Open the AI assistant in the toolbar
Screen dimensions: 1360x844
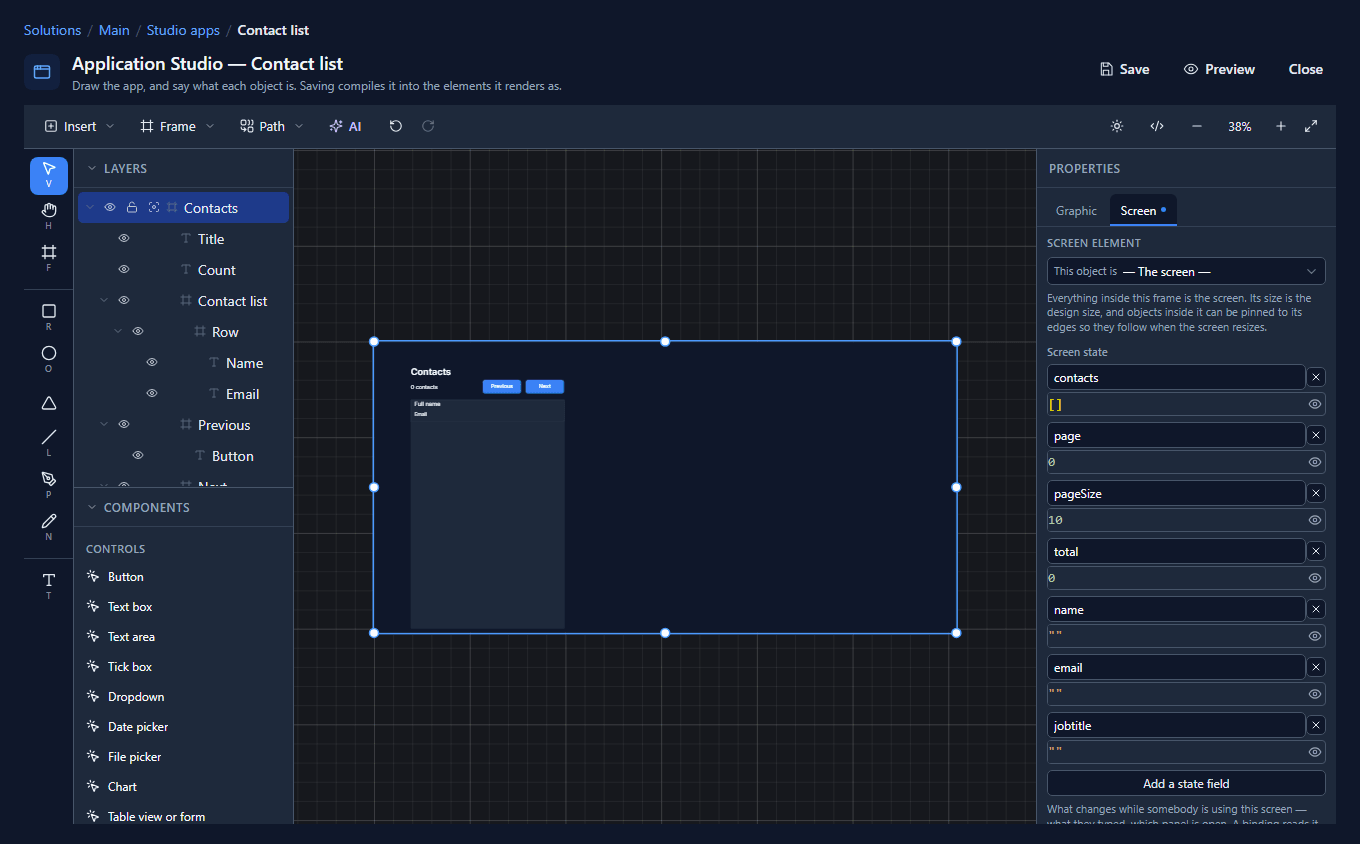pos(345,126)
